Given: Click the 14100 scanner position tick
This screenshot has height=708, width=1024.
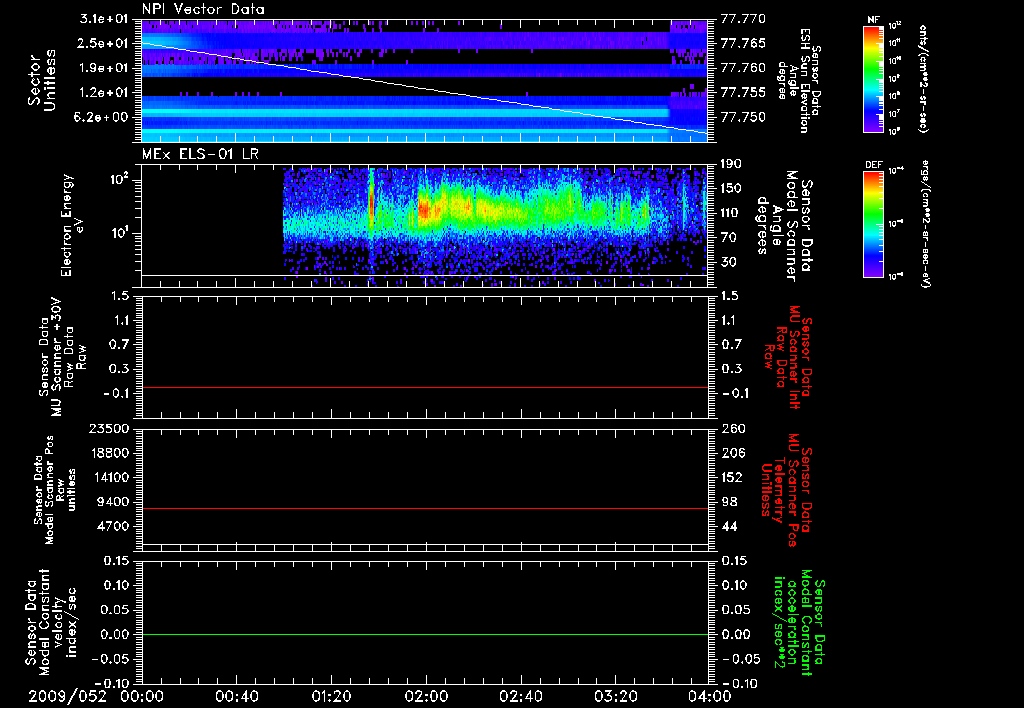Looking at the screenshot, I should [x=109, y=477].
